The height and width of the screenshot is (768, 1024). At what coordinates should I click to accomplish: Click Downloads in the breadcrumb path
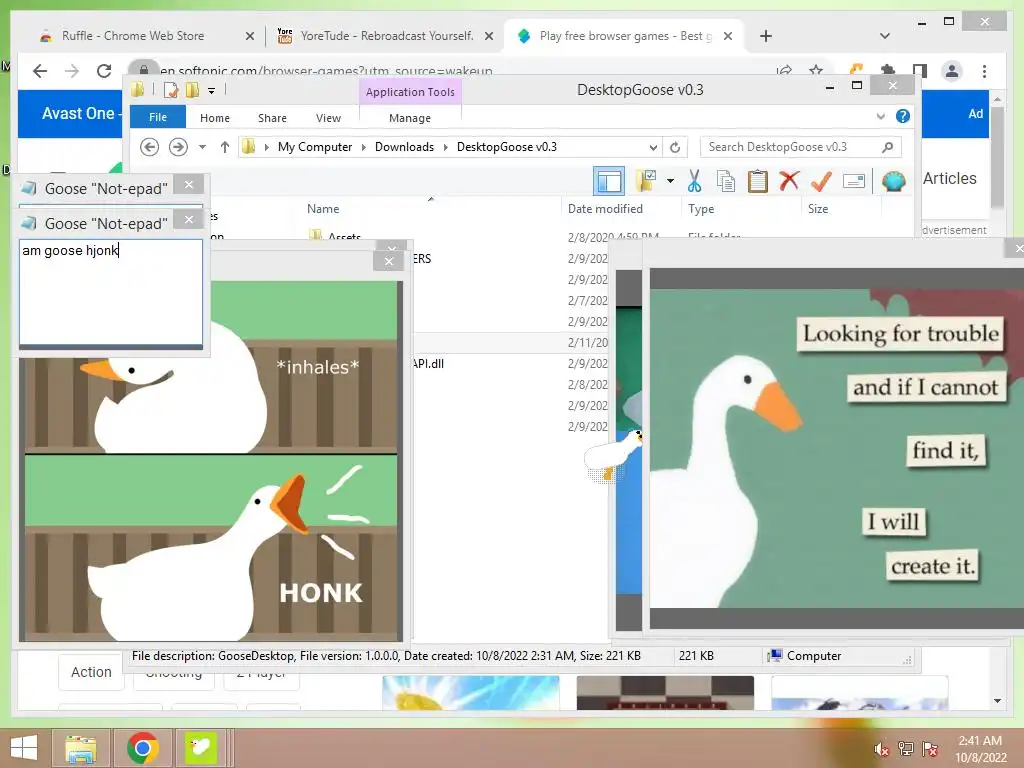point(404,147)
